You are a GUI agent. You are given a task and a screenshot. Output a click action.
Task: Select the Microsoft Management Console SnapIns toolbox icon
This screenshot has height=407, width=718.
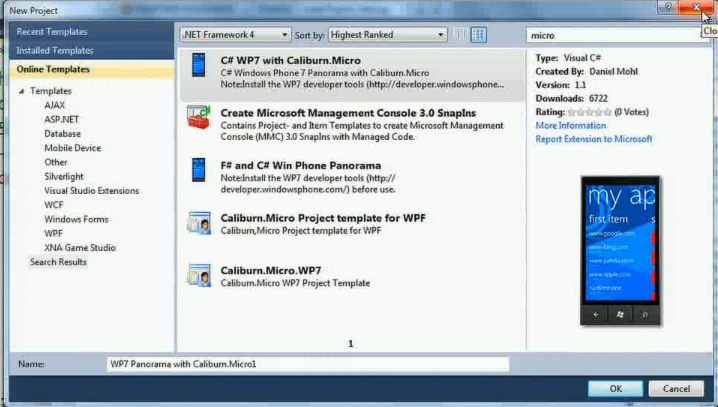[199, 117]
